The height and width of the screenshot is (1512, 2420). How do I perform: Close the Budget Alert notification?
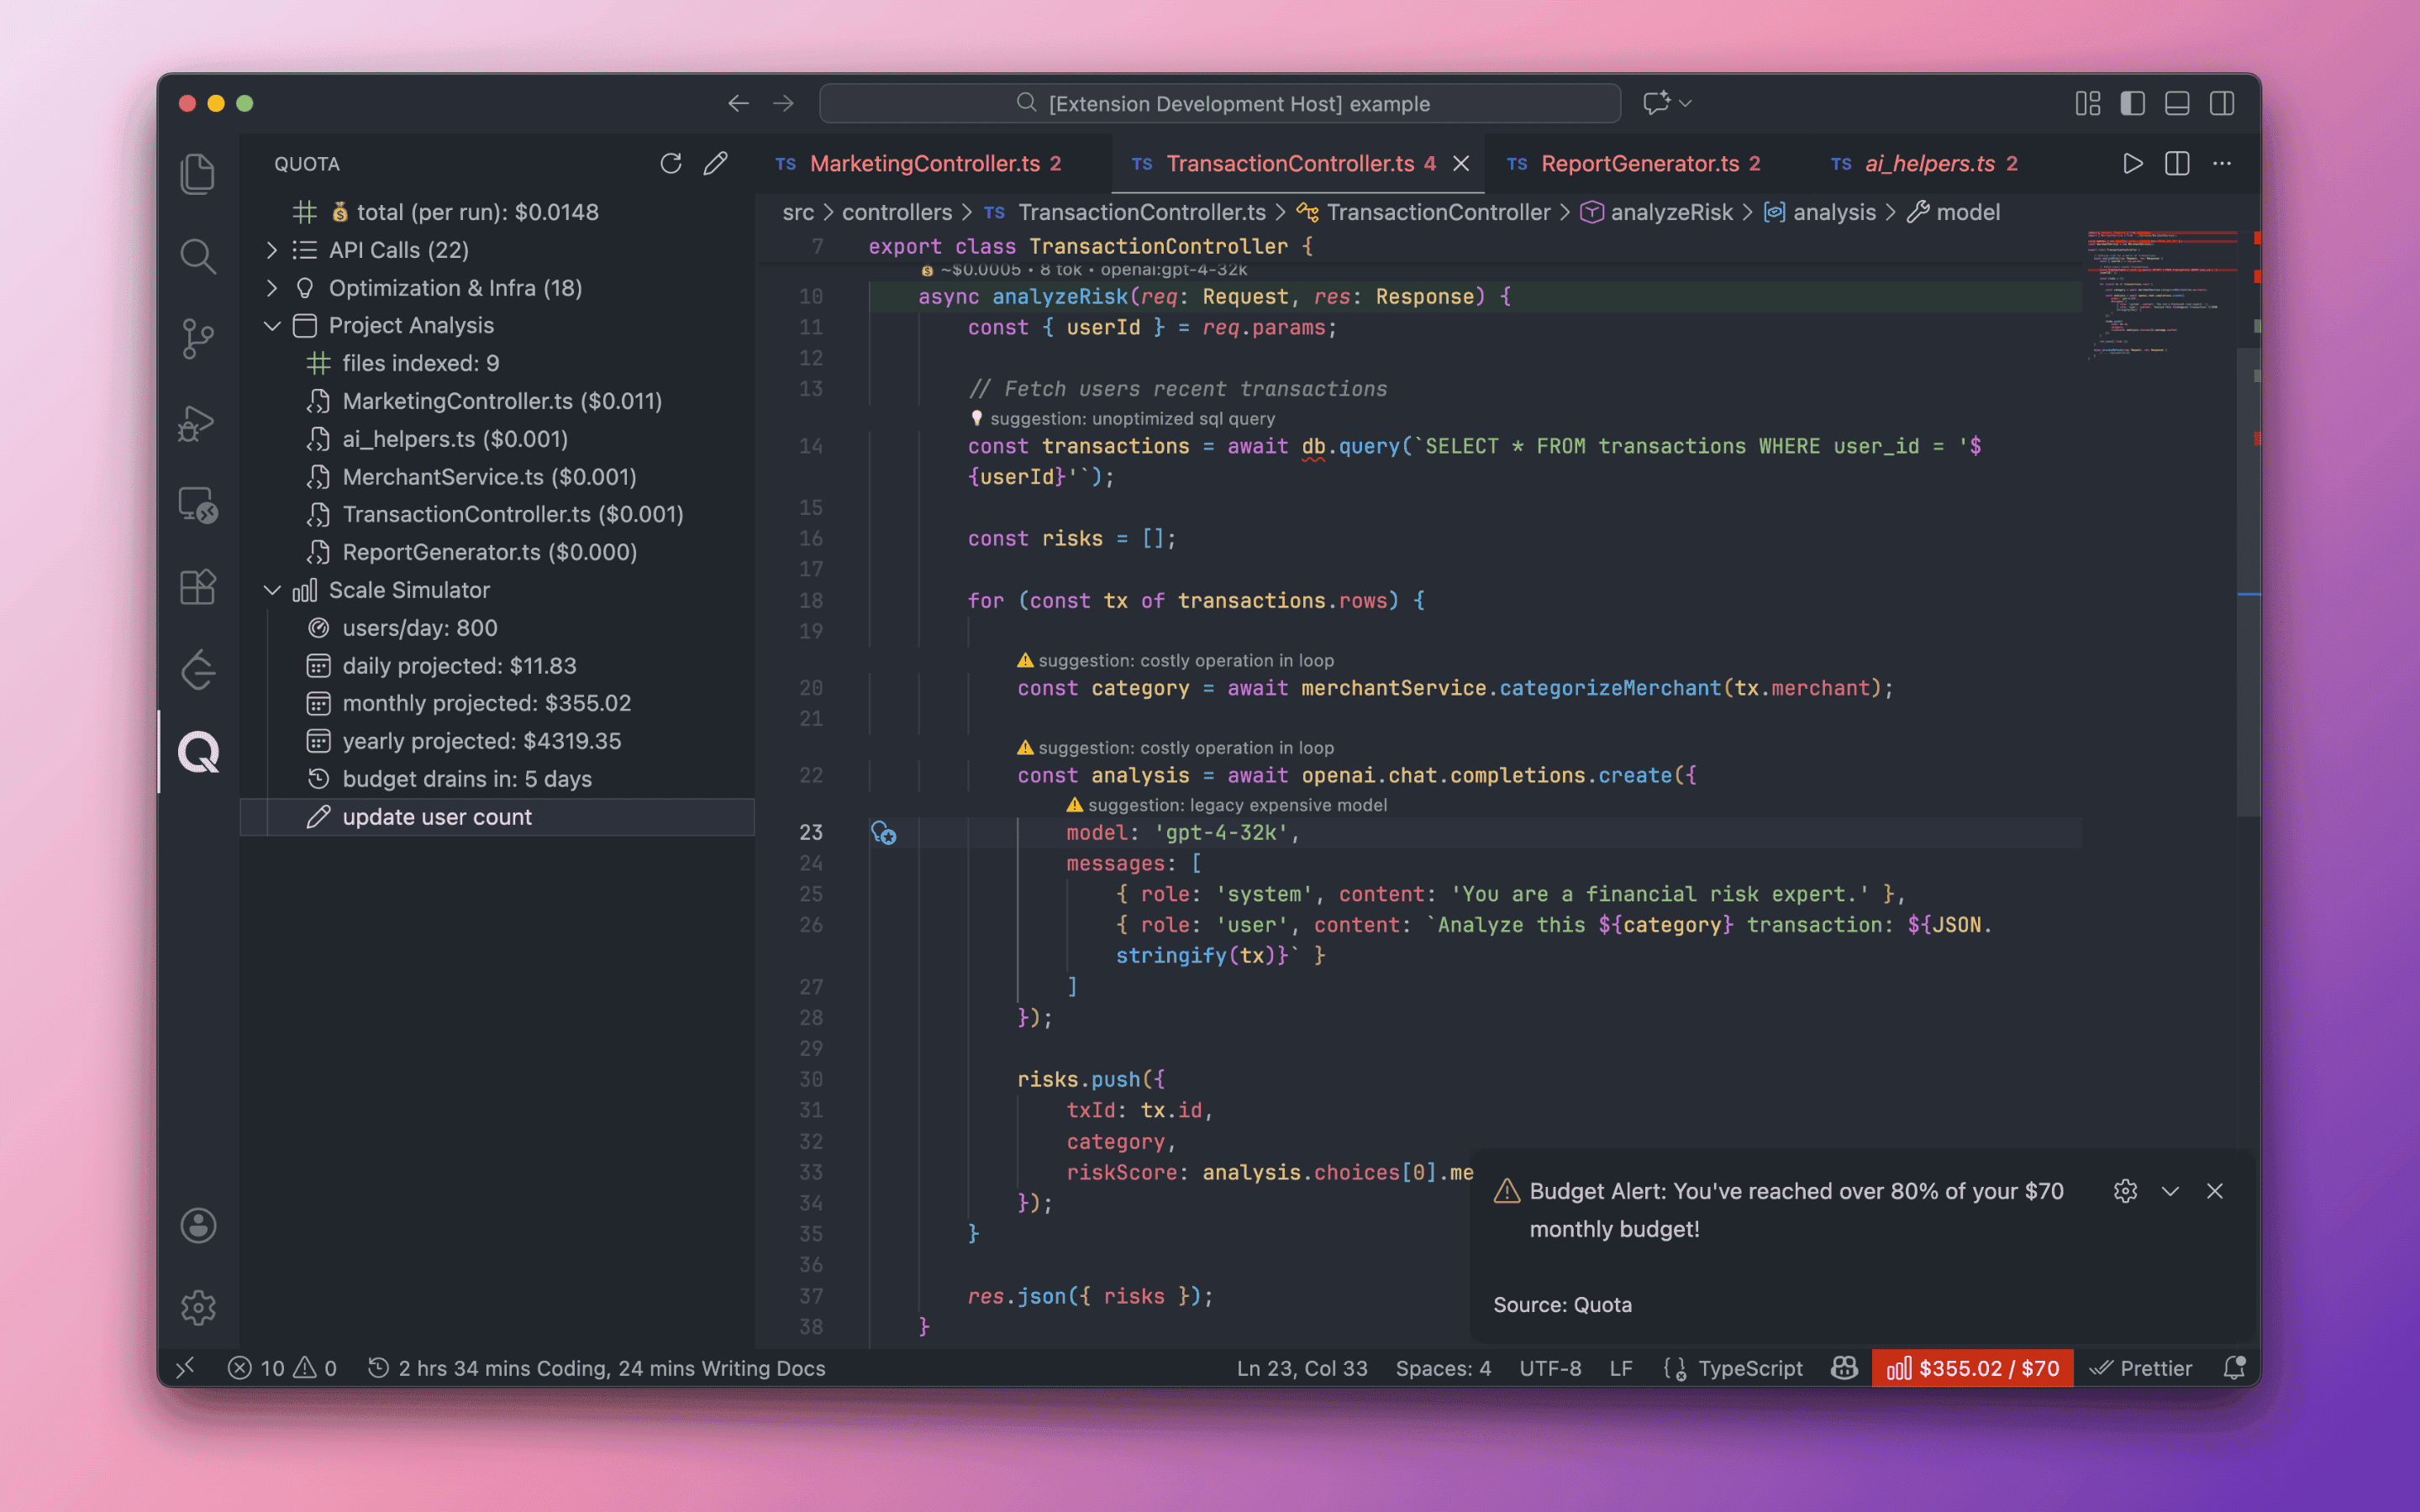2214,1190
